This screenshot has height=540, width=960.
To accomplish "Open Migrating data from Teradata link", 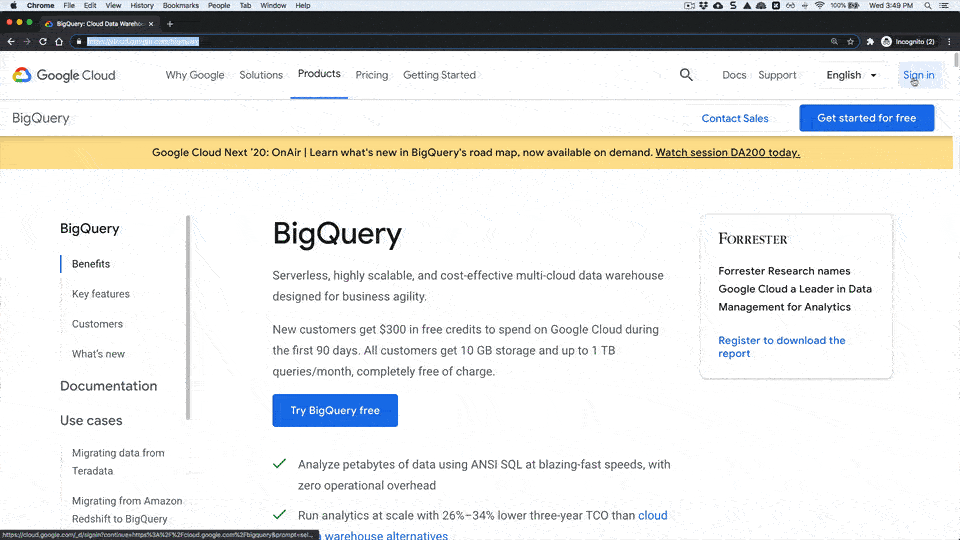I will click(118, 462).
